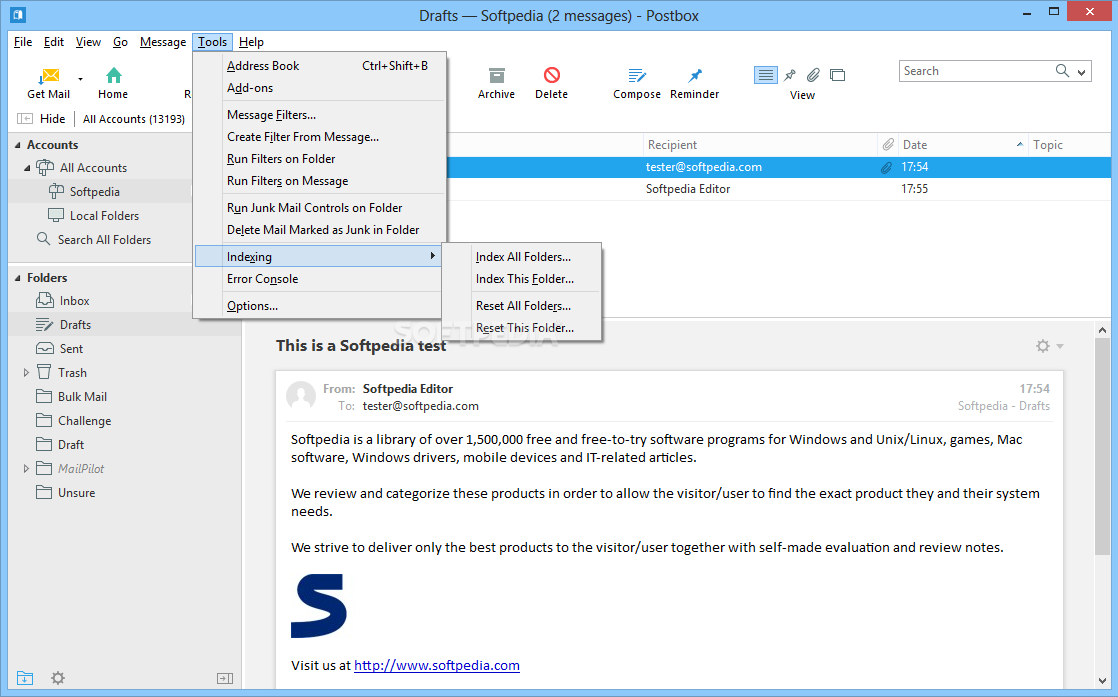Viewport: 1118px width, 697px height.
Task: Open Options... from Tools menu
Action: 319,306
